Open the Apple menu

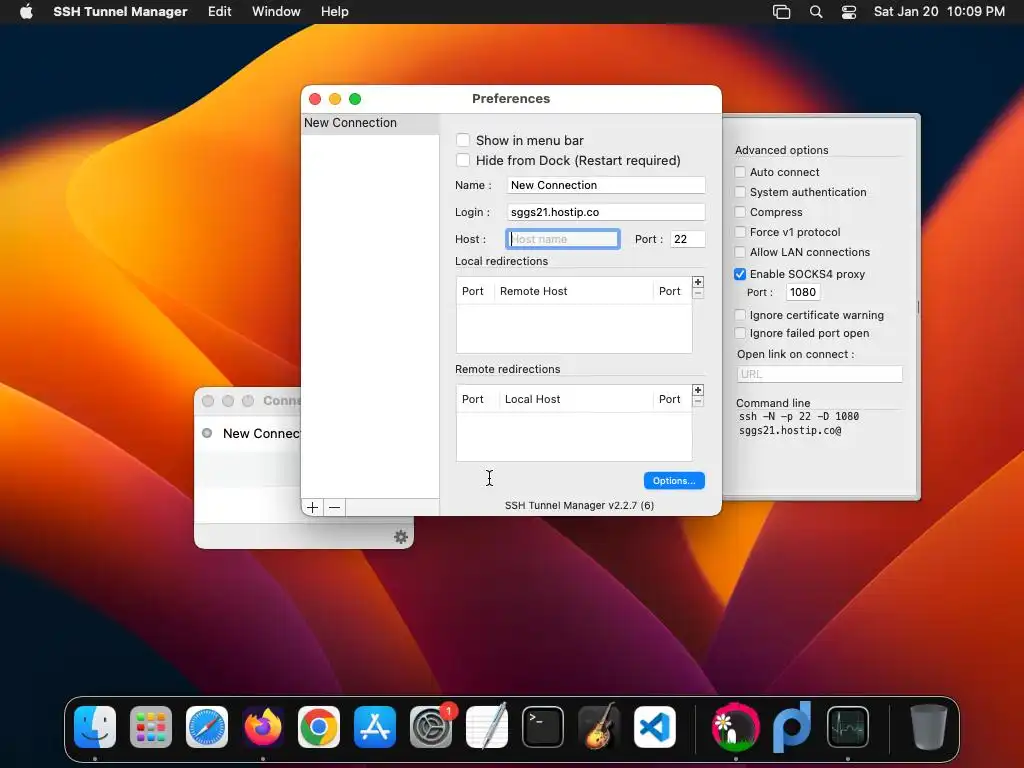tap(26, 12)
